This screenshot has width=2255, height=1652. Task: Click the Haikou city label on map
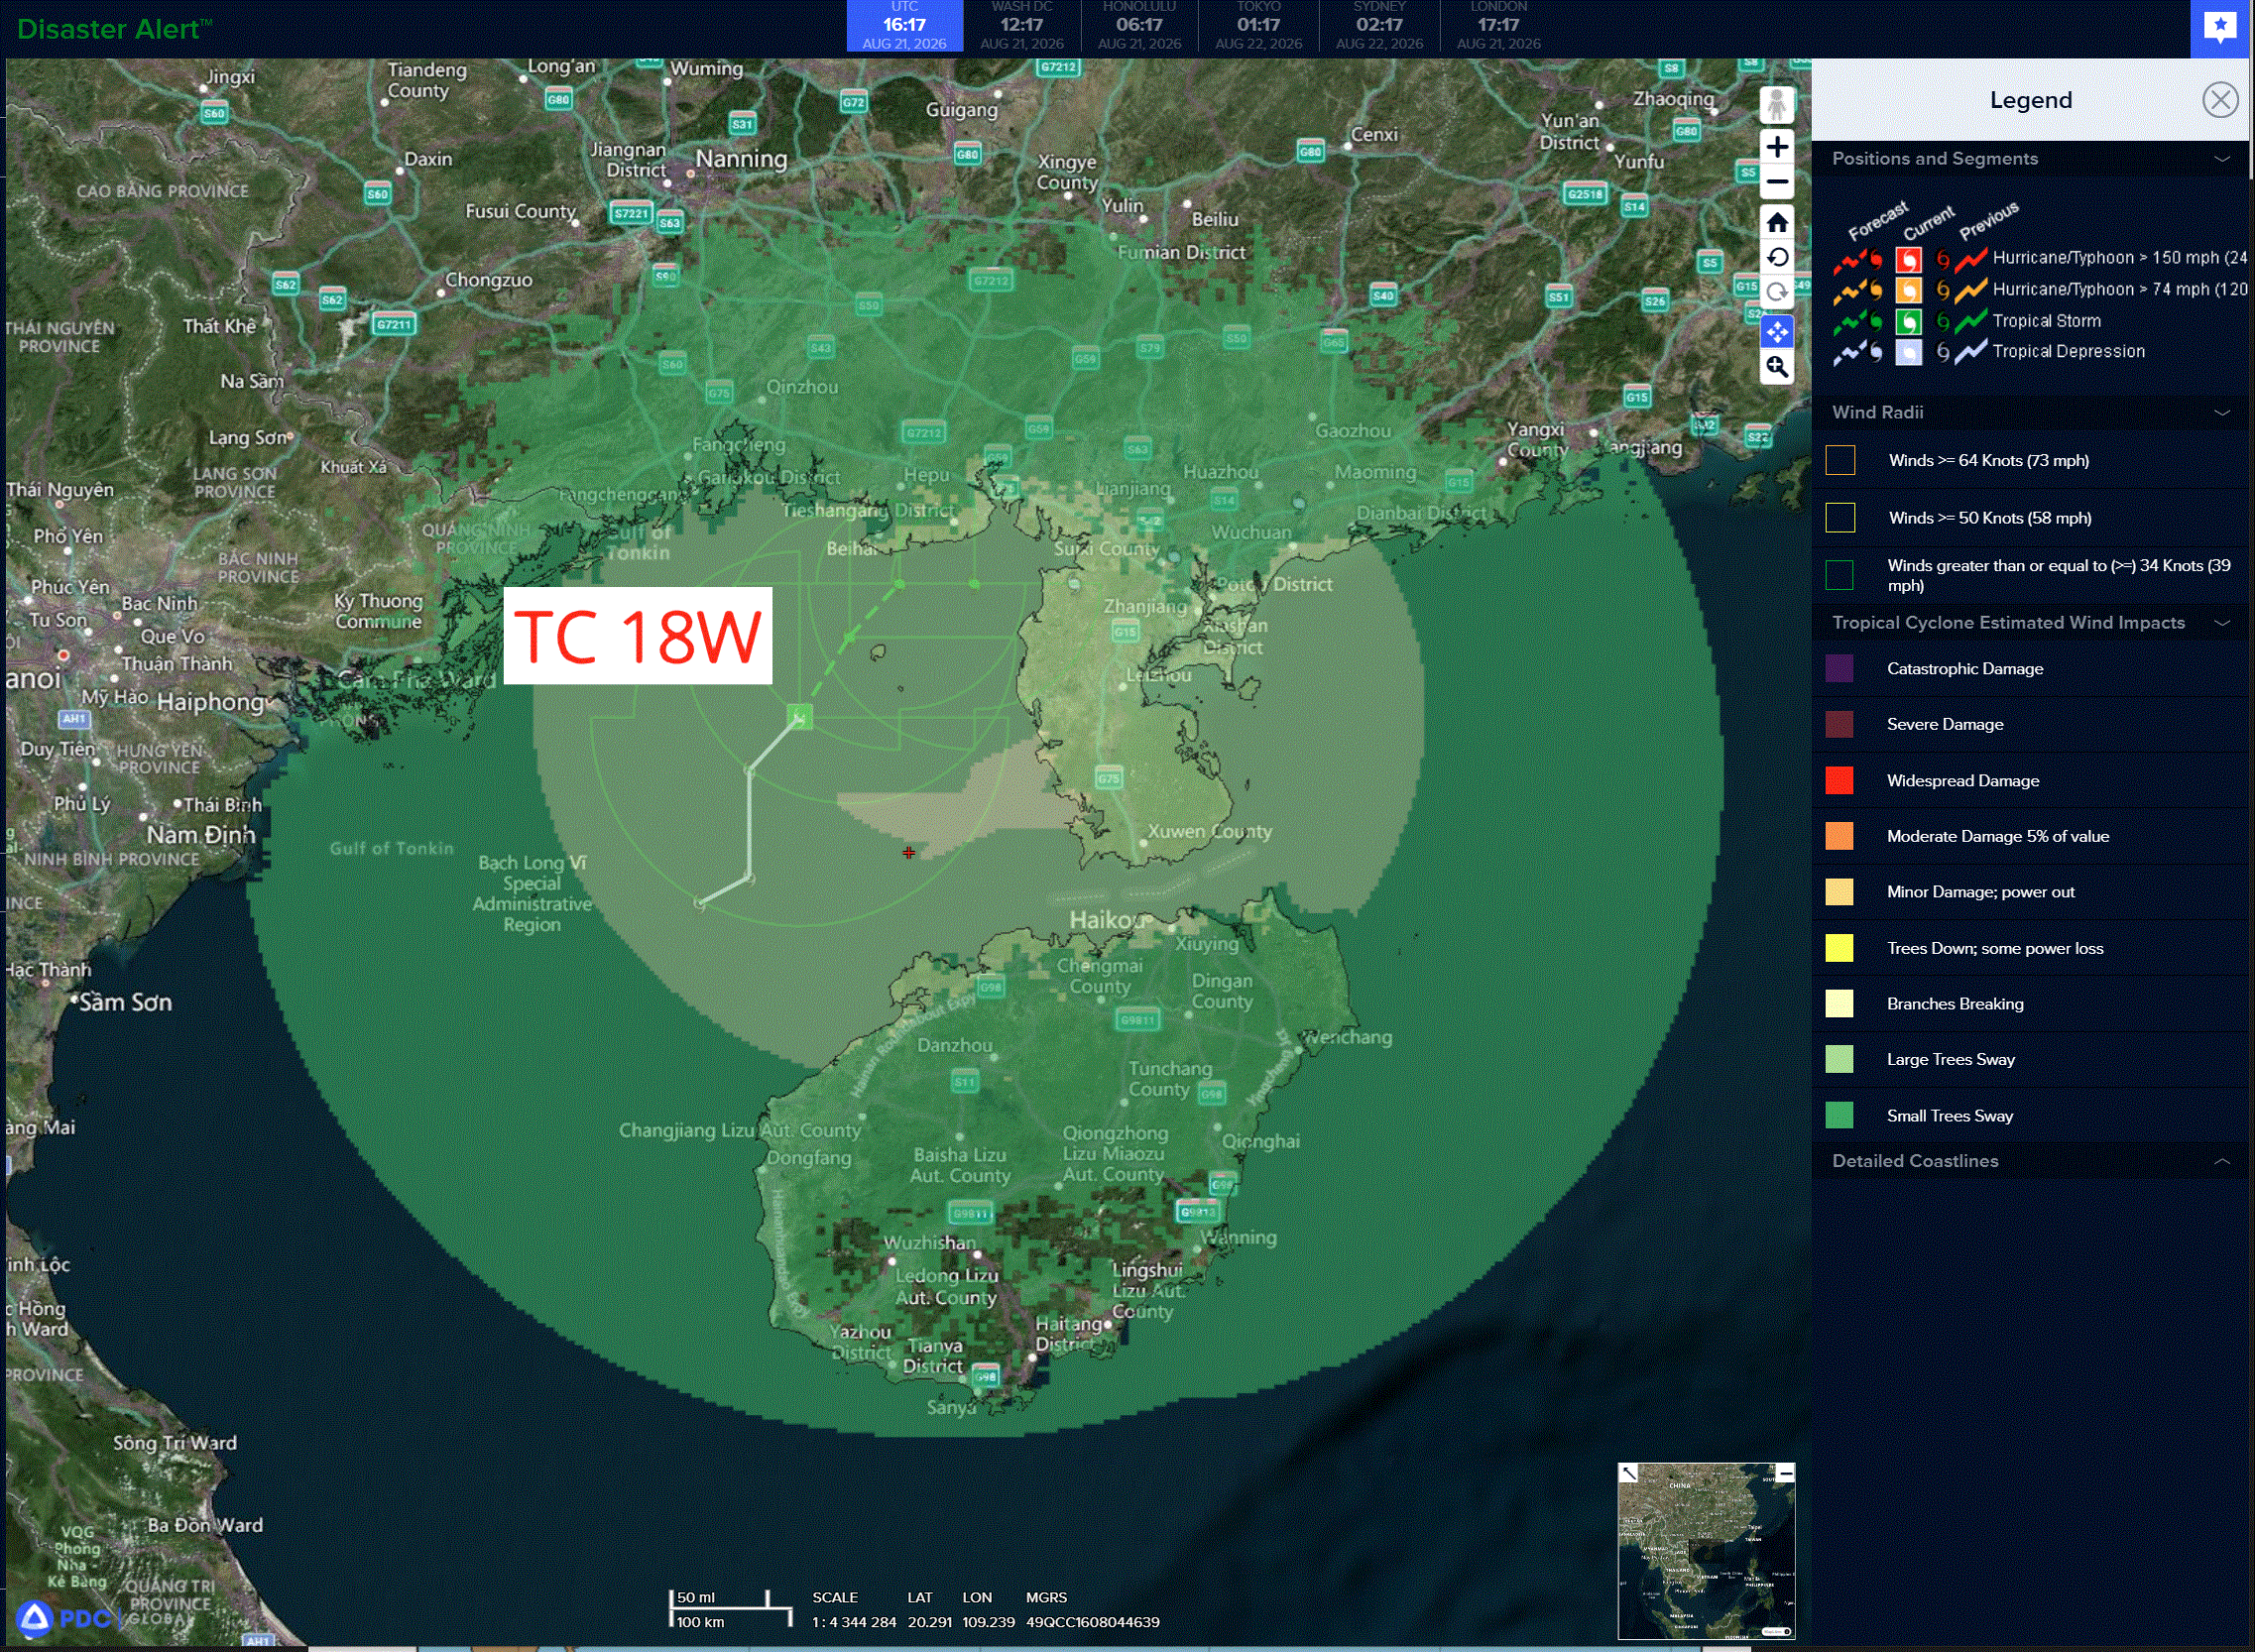(x=1106, y=920)
